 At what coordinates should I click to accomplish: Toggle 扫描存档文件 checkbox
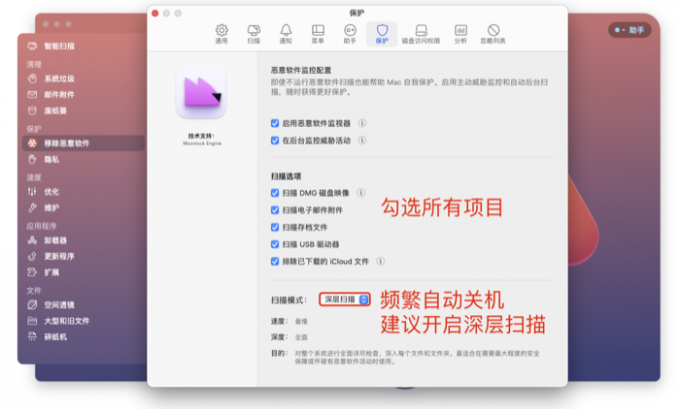(x=275, y=227)
